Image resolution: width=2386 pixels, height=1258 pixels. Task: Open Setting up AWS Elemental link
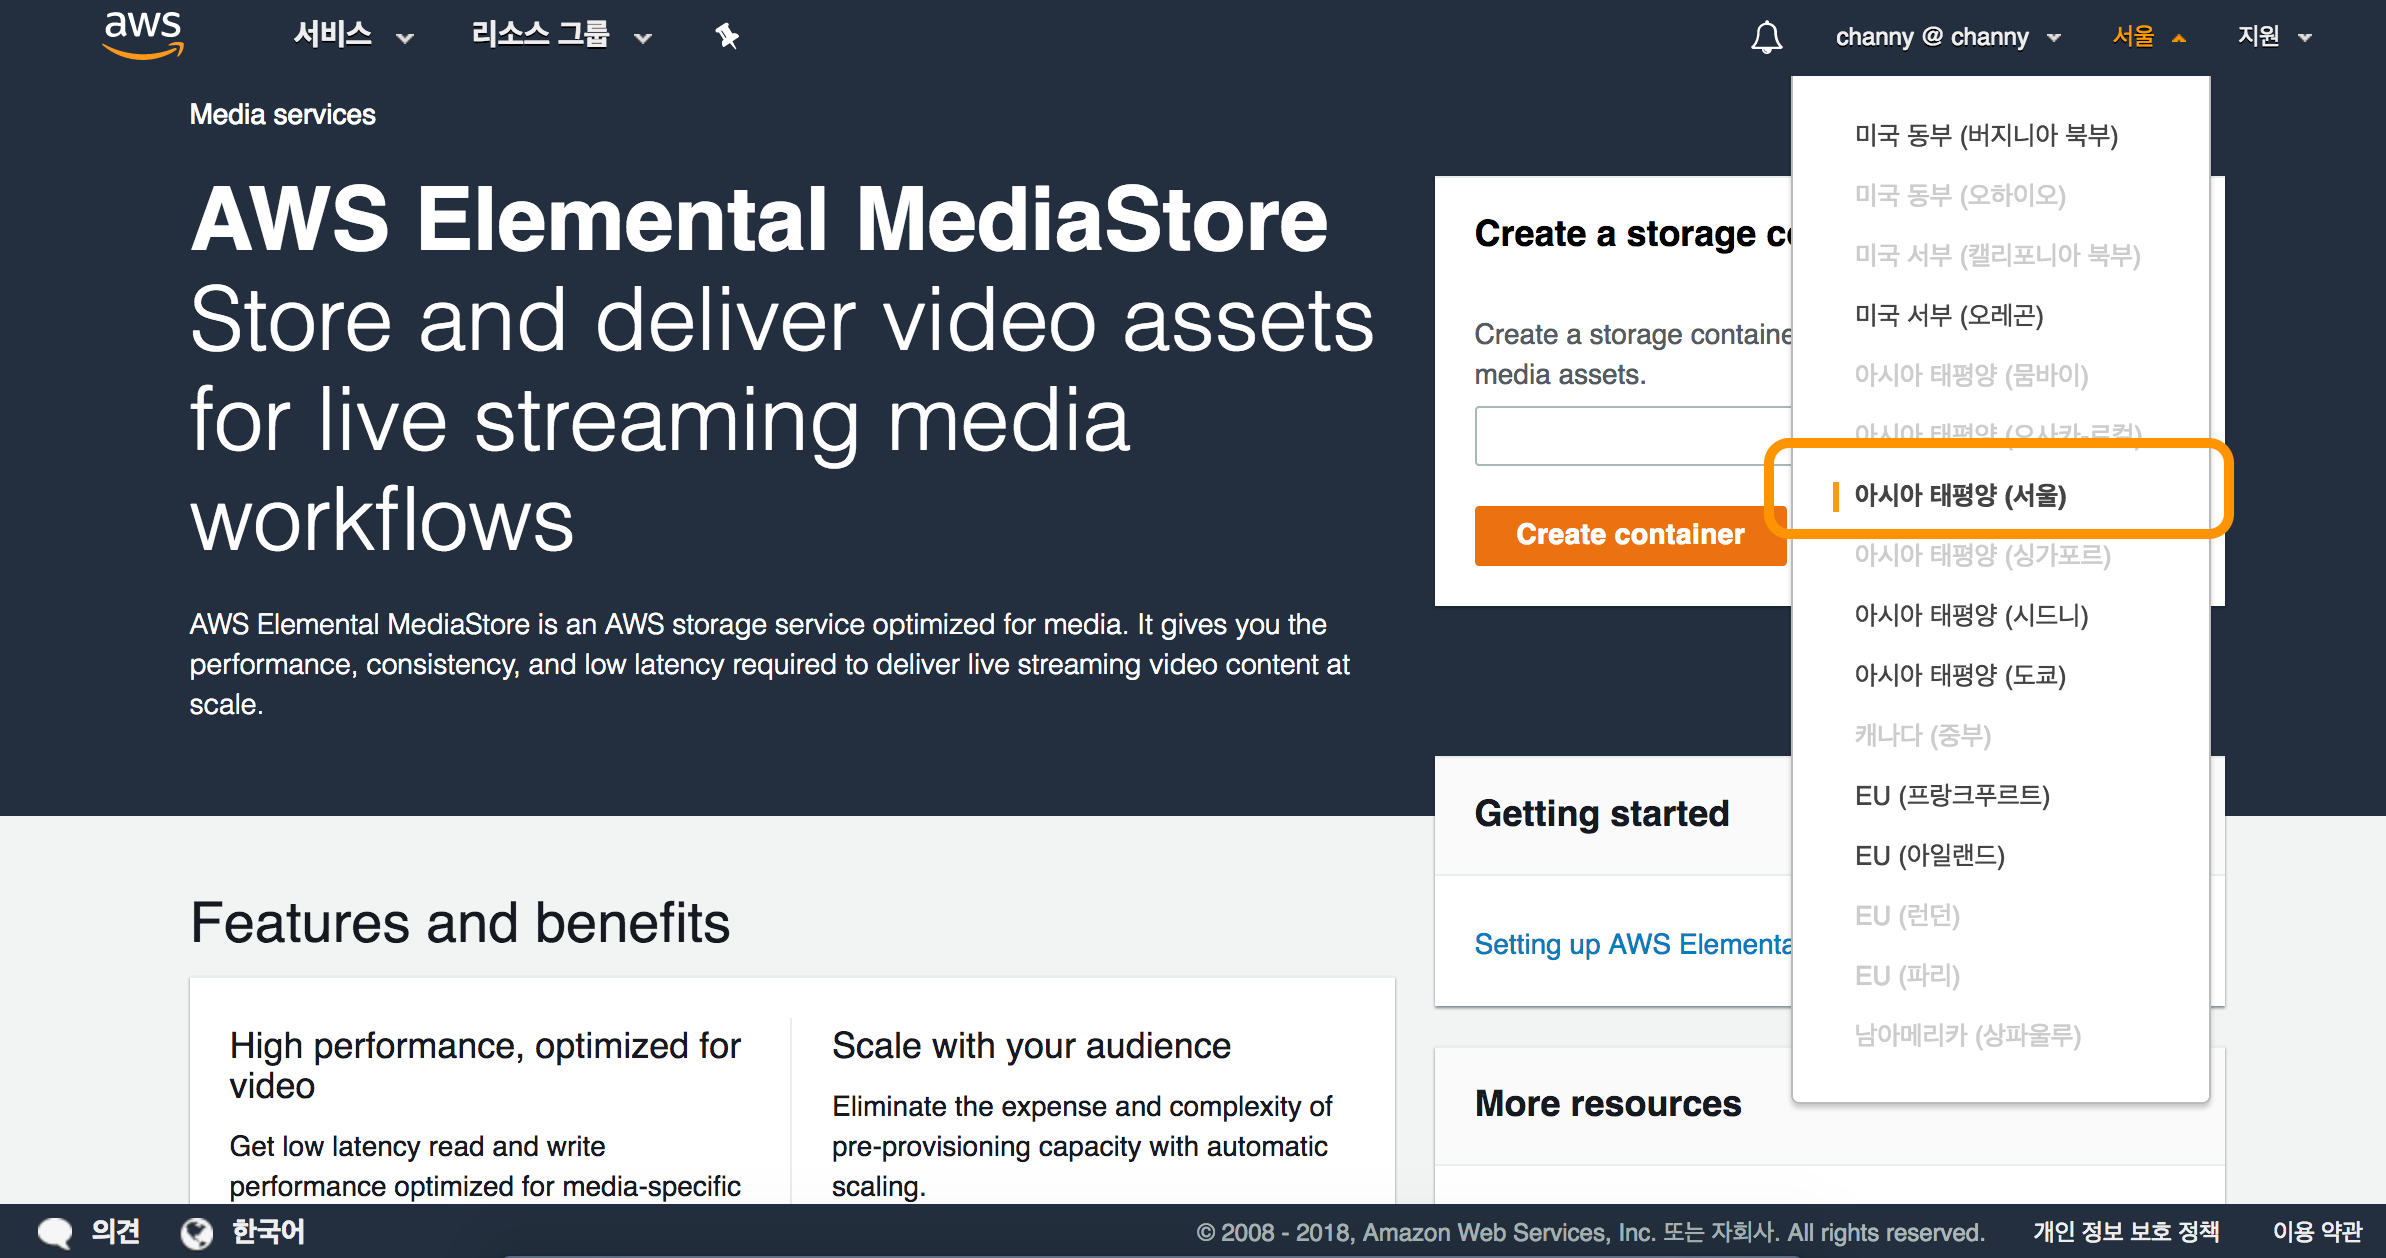click(1632, 944)
